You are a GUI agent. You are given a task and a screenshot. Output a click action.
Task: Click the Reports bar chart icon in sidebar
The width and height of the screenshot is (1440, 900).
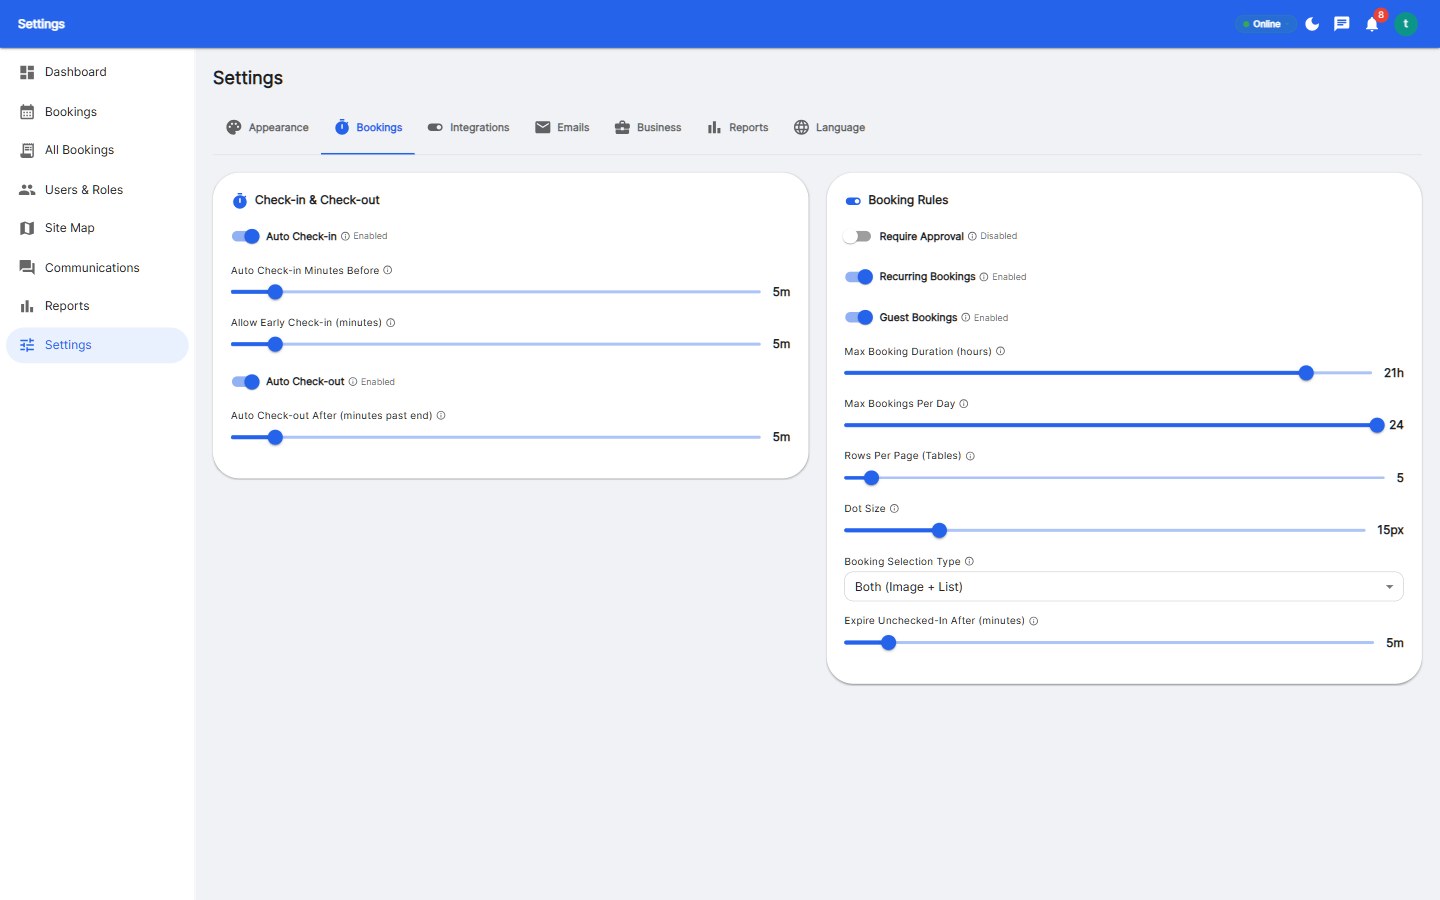pyautogui.click(x=27, y=306)
